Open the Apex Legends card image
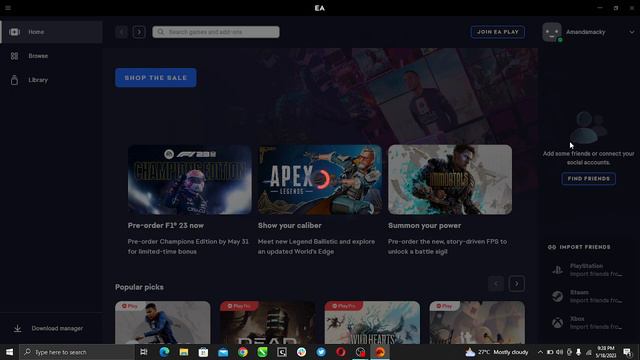This screenshot has height=360, width=640. 320,180
